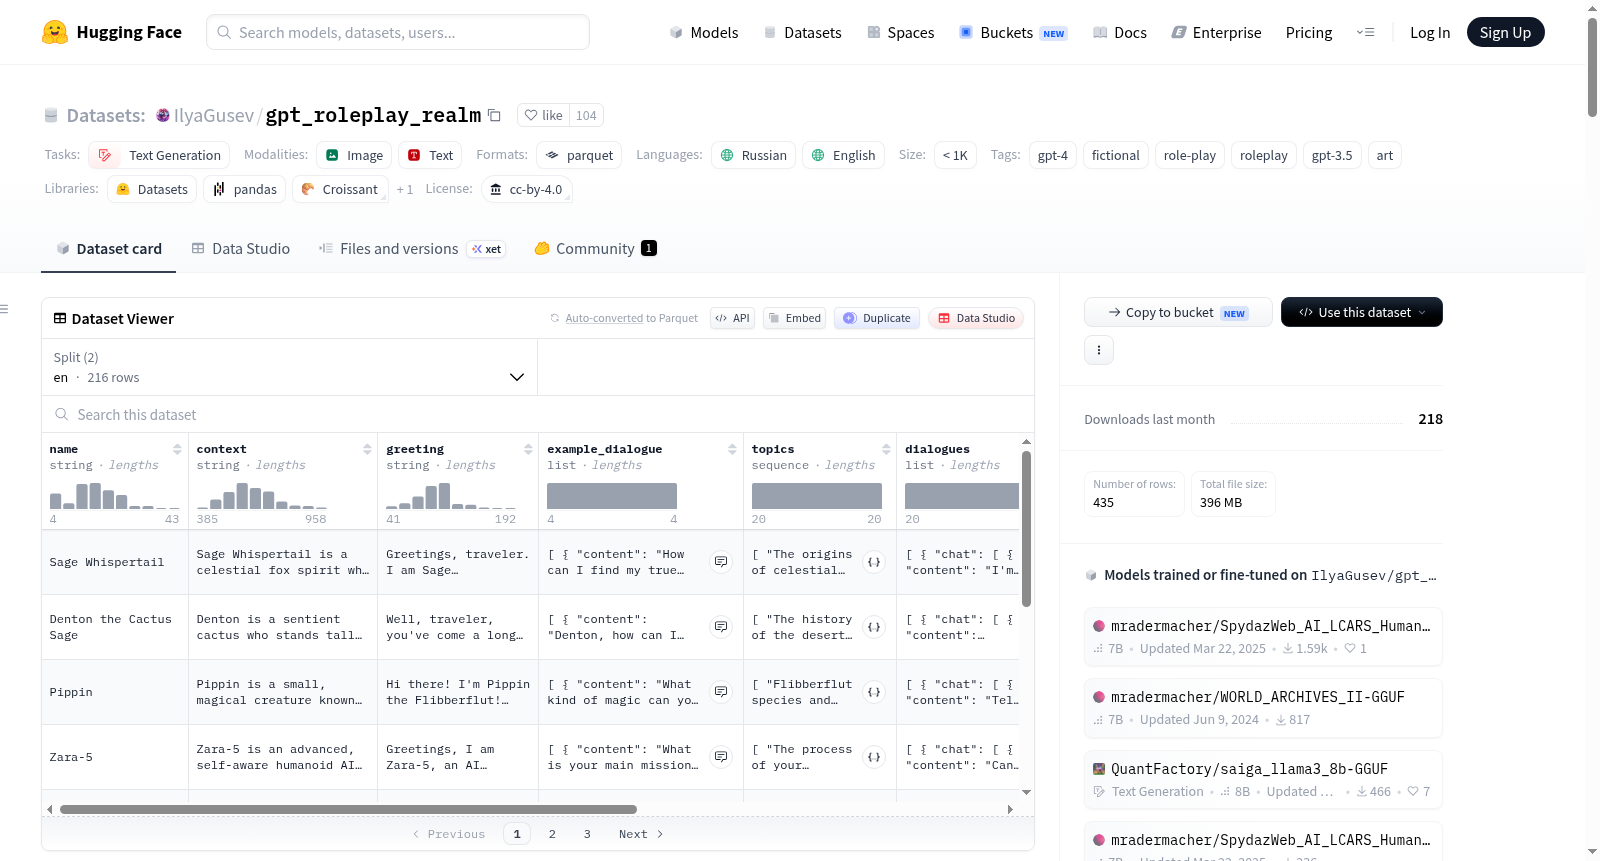The height and width of the screenshot is (861, 1600).
Task: Open chat view for Pippin example_dialogue
Action: (721, 692)
